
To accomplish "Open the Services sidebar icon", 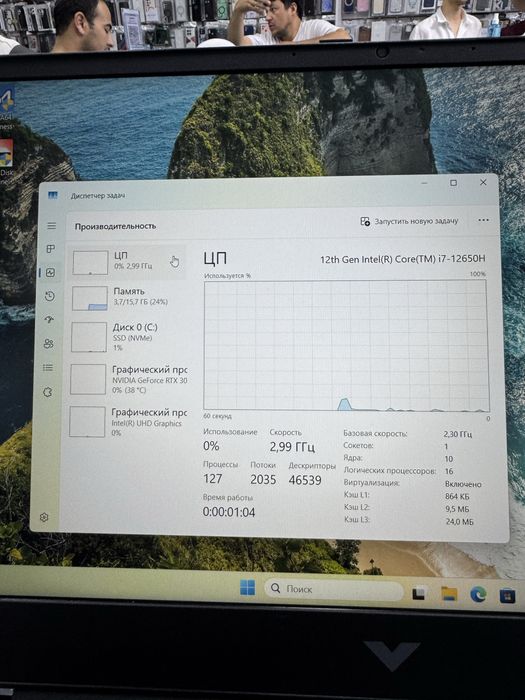I will coord(47,392).
